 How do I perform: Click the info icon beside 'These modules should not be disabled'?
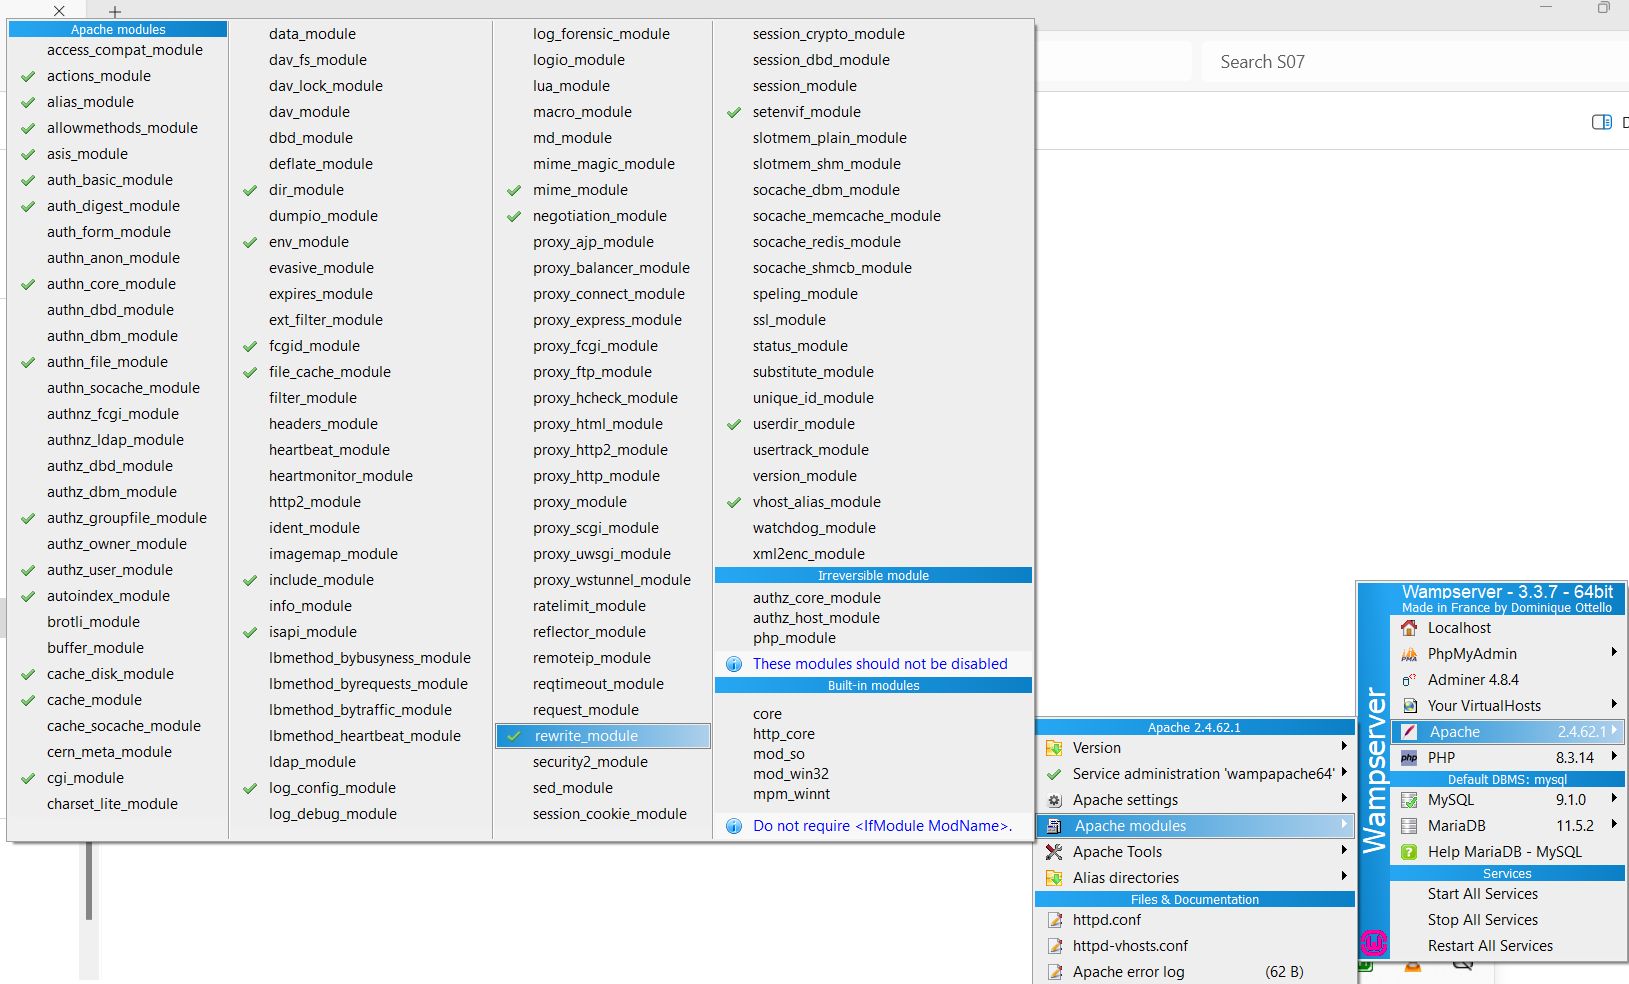click(x=734, y=664)
